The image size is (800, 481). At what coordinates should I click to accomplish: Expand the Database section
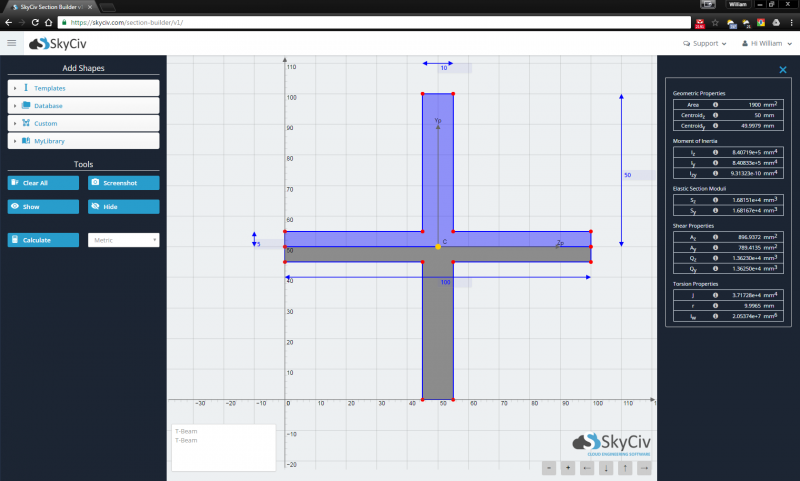83,106
